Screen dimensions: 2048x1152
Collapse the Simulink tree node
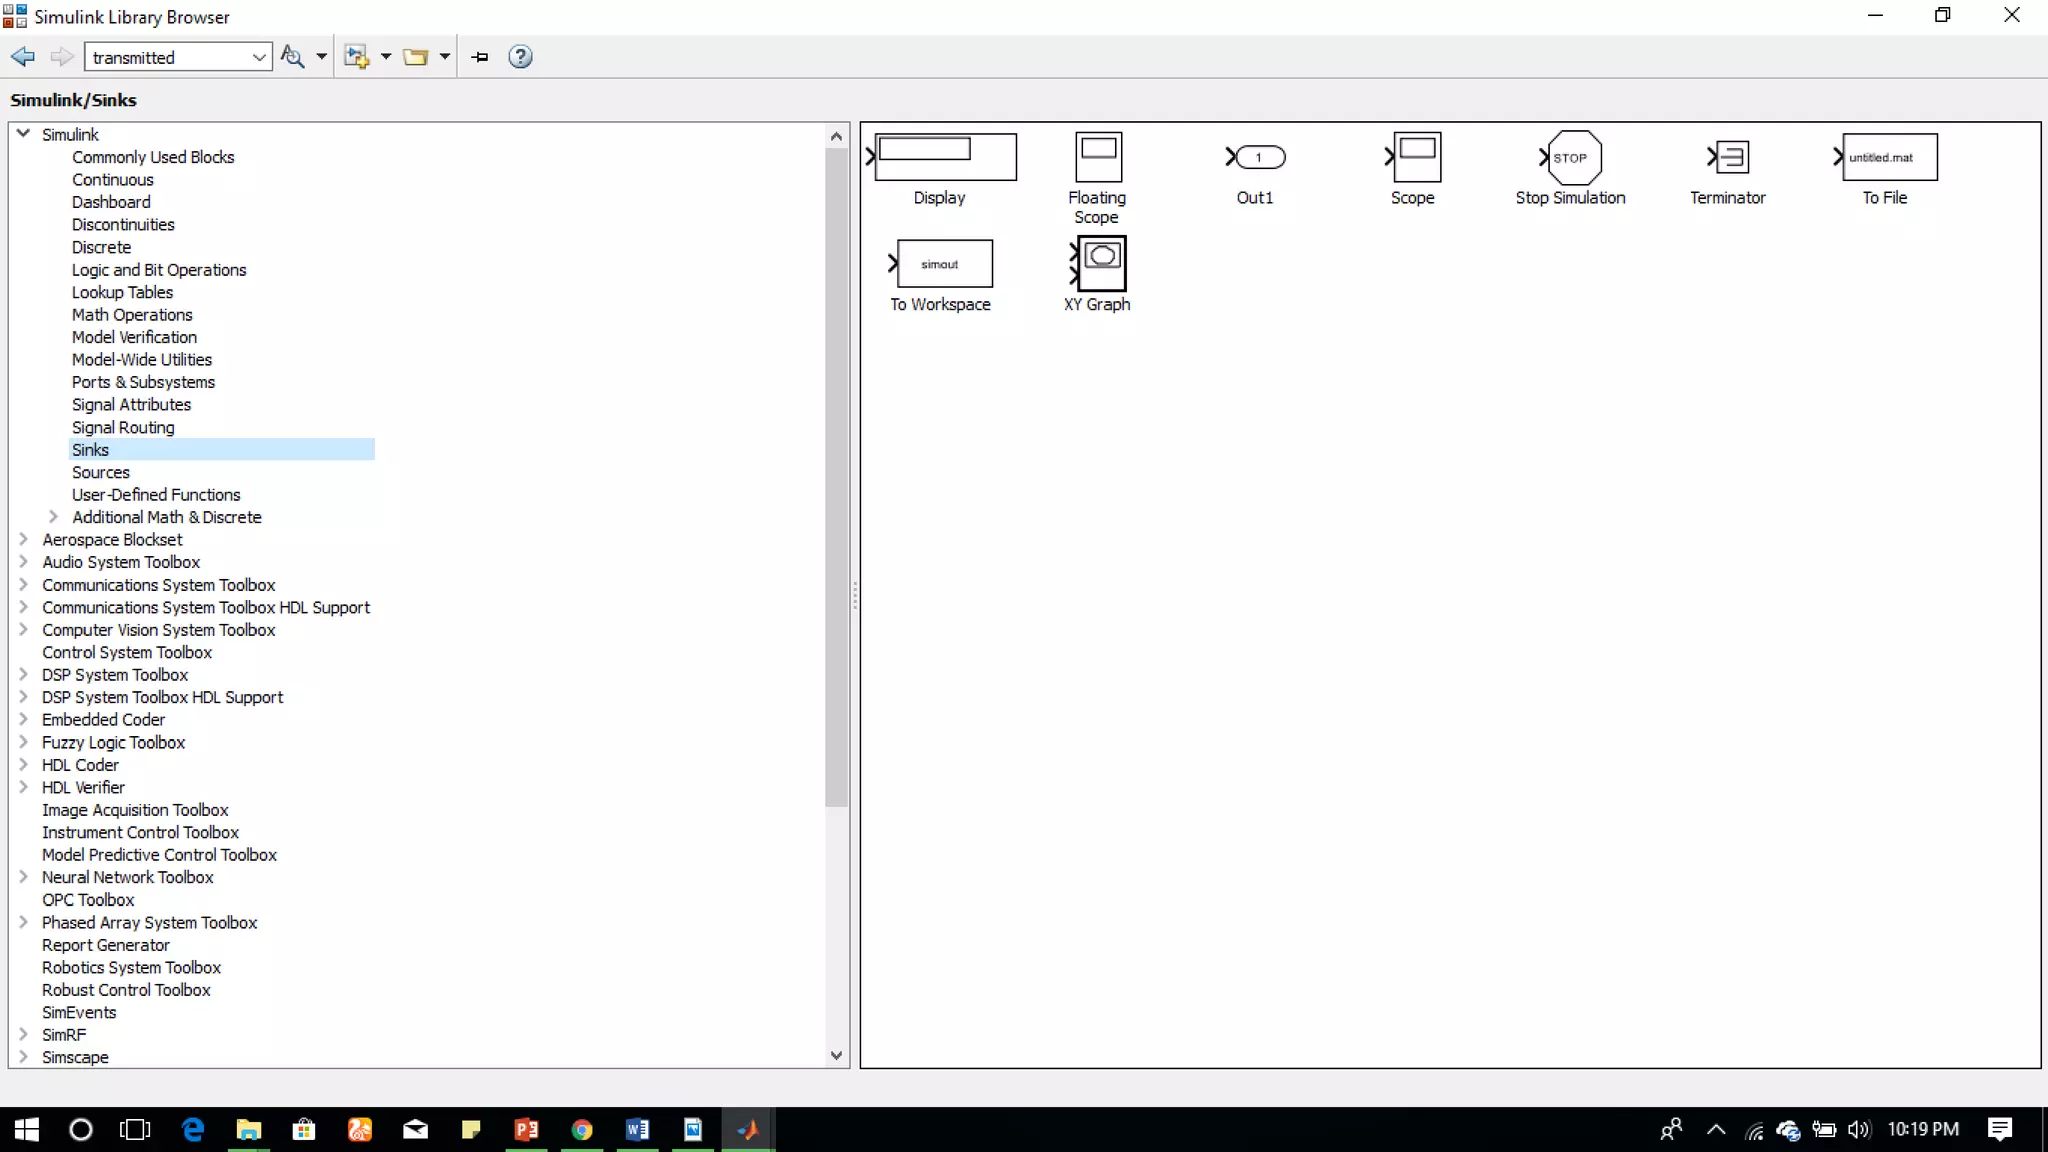tap(23, 133)
